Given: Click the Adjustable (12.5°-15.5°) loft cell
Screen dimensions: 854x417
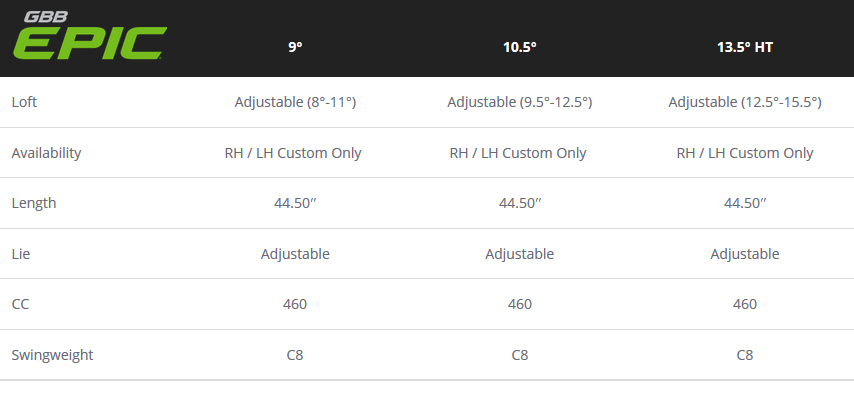Looking at the screenshot, I should (x=745, y=102).
